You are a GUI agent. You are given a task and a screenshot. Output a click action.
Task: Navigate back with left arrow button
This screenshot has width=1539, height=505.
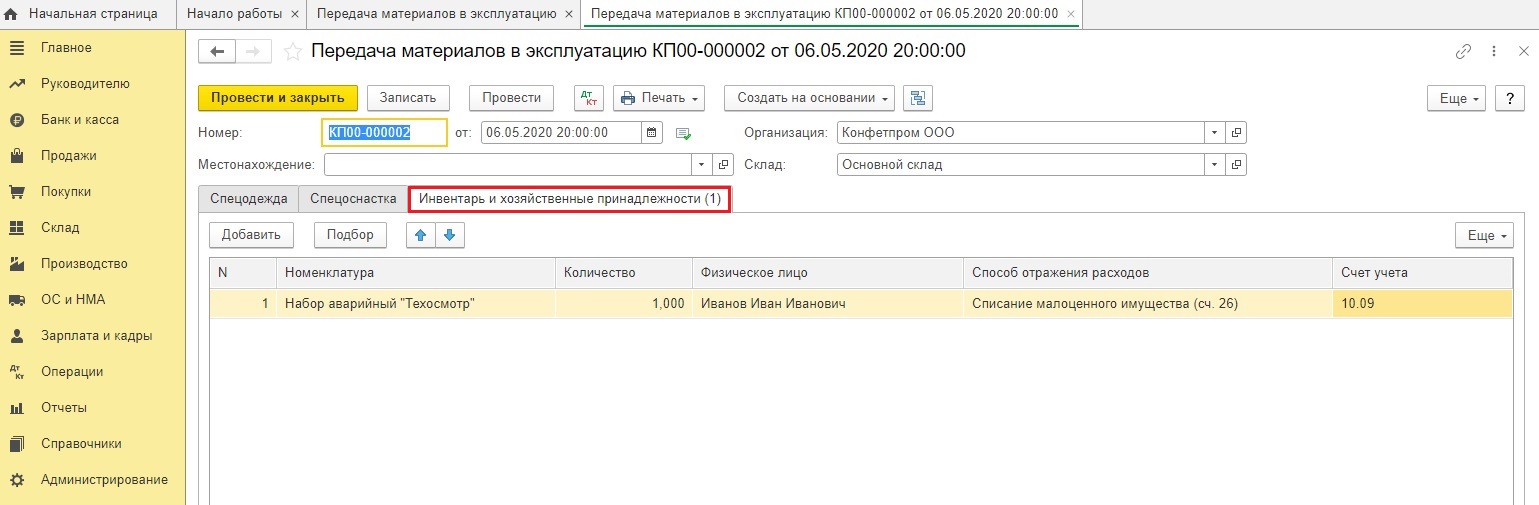pos(217,52)
